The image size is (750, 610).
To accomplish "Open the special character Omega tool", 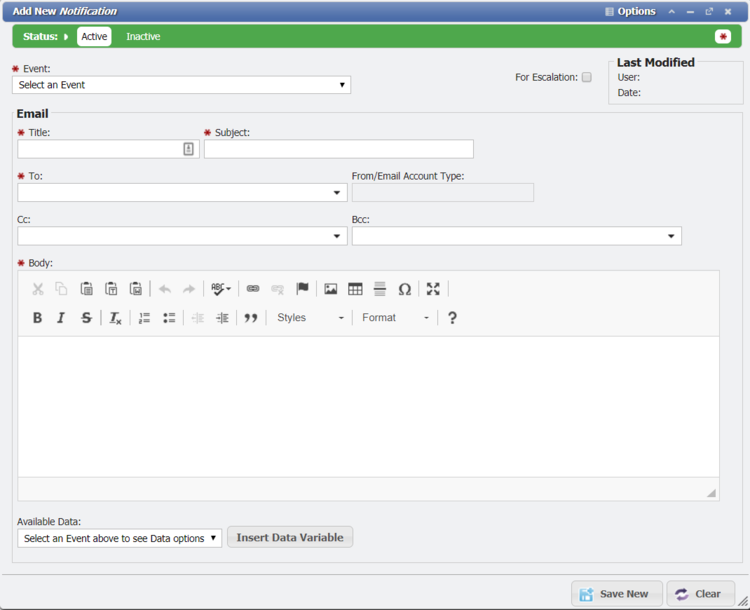I will click(x=404, y=289).
